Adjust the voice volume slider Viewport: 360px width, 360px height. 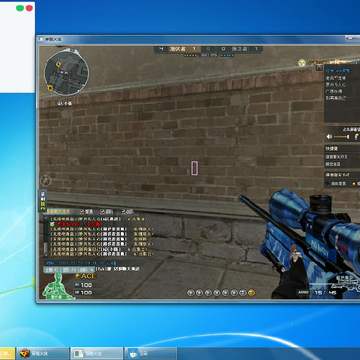[341, 137]
